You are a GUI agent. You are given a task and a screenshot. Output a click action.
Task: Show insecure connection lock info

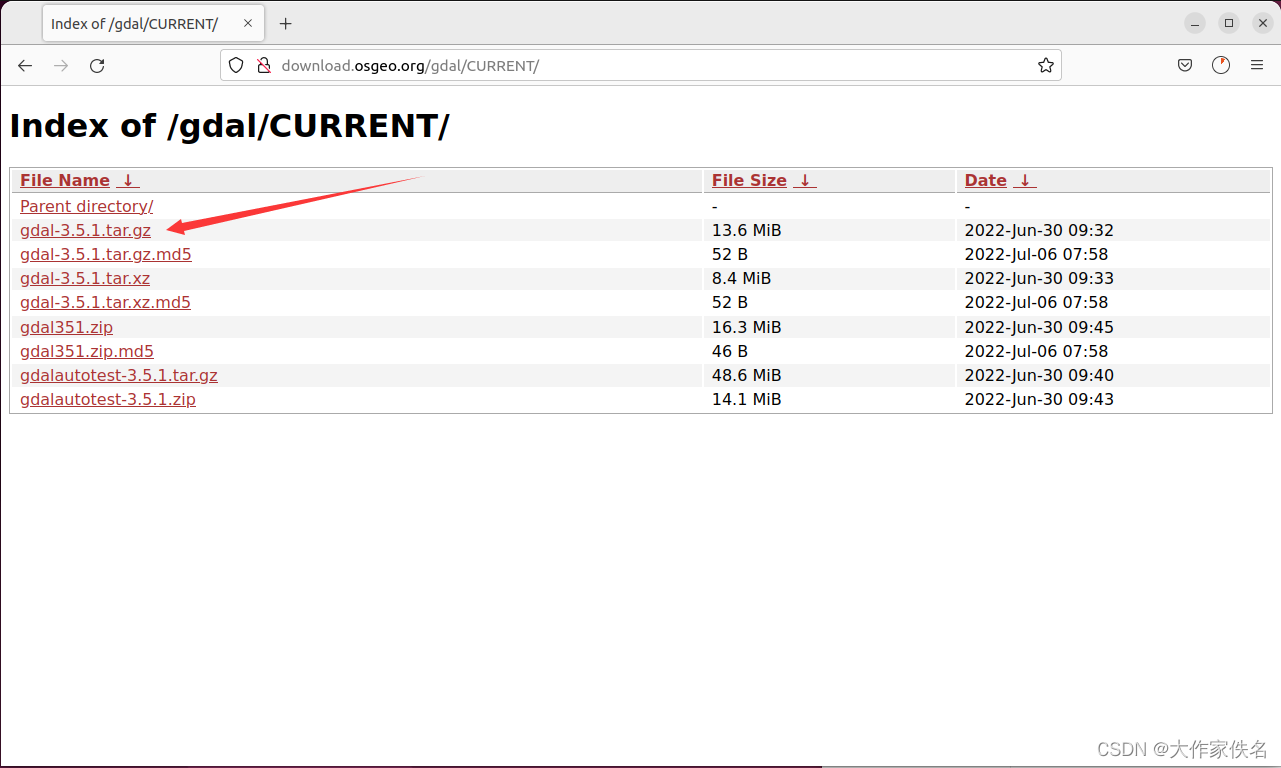pos(264,66)
